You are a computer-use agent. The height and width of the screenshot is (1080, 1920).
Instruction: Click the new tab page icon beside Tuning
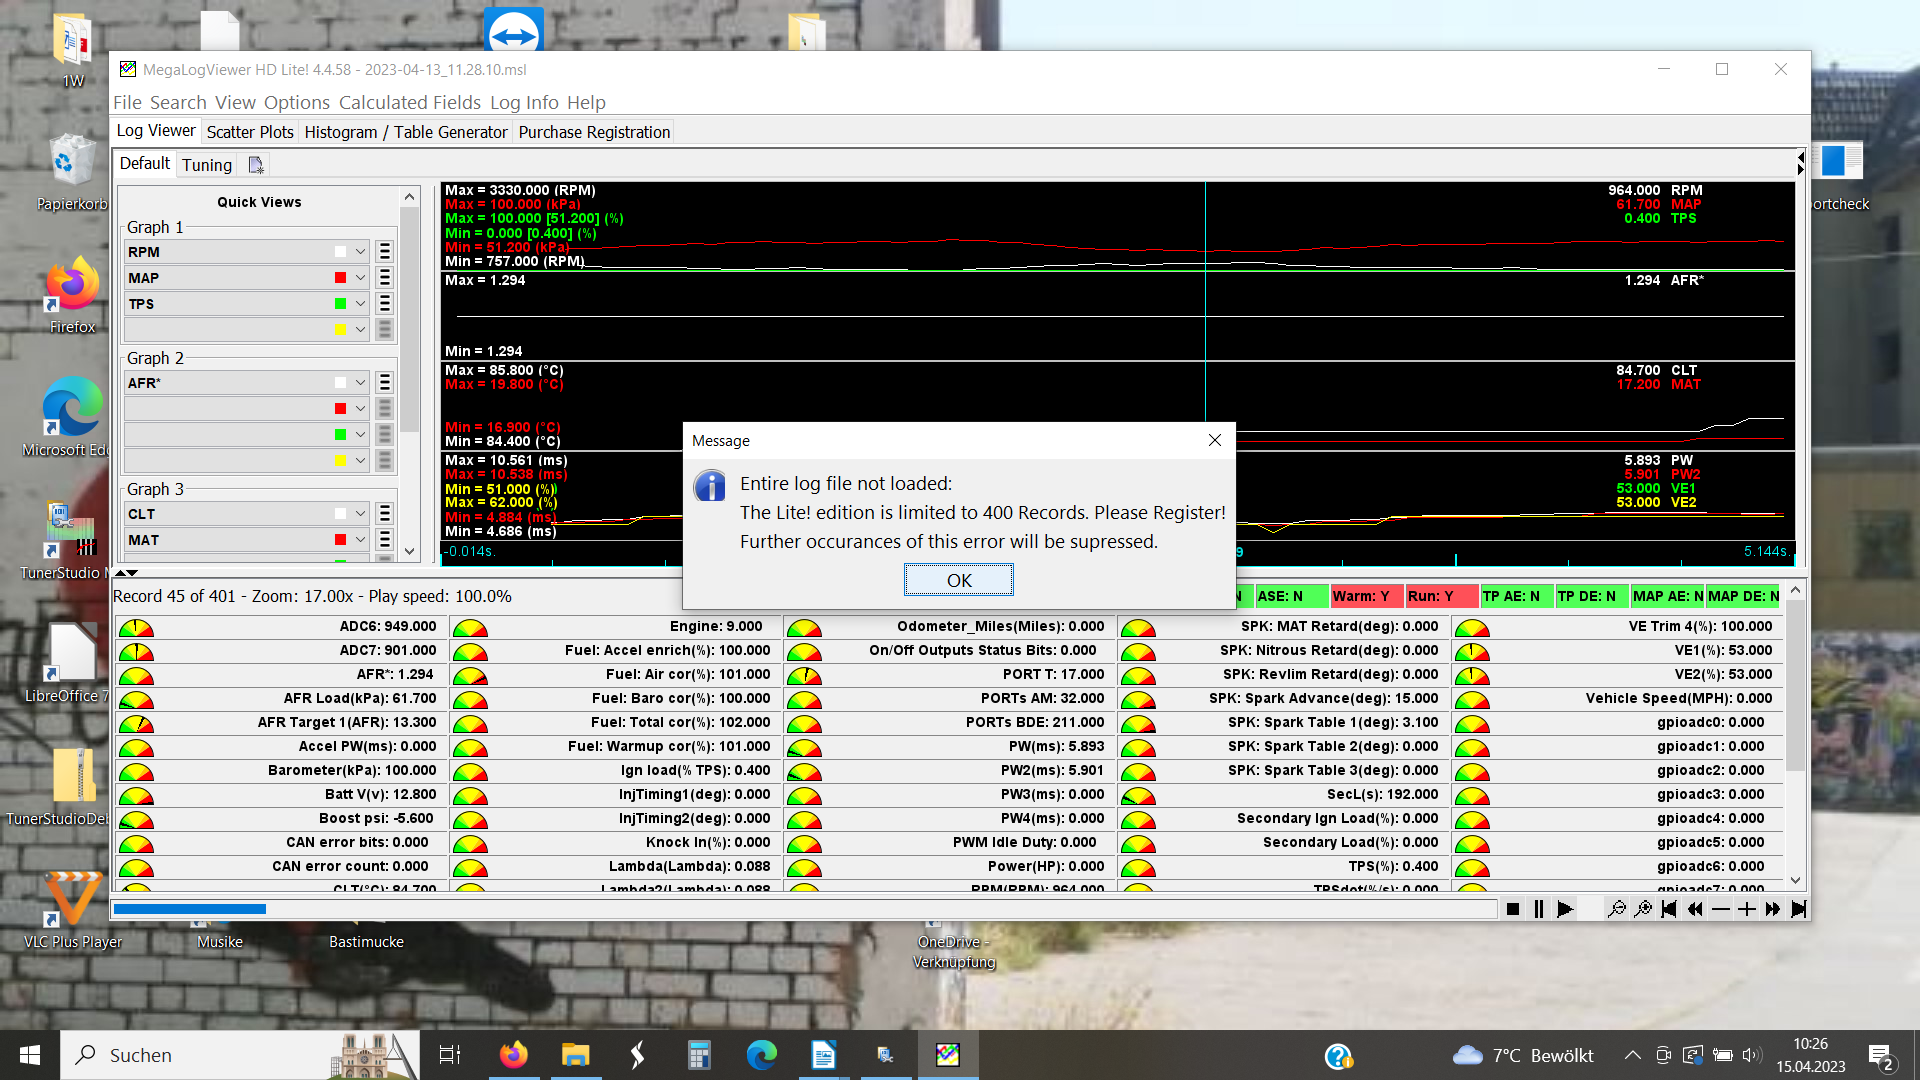256,165
